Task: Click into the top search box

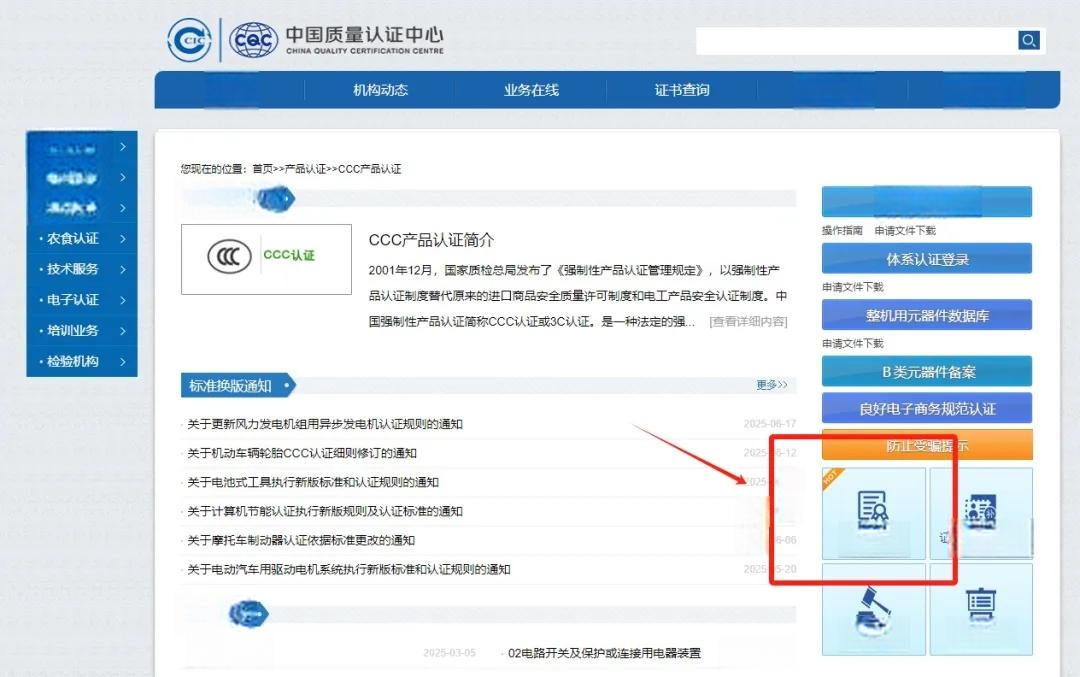Action: coord(856,41)
